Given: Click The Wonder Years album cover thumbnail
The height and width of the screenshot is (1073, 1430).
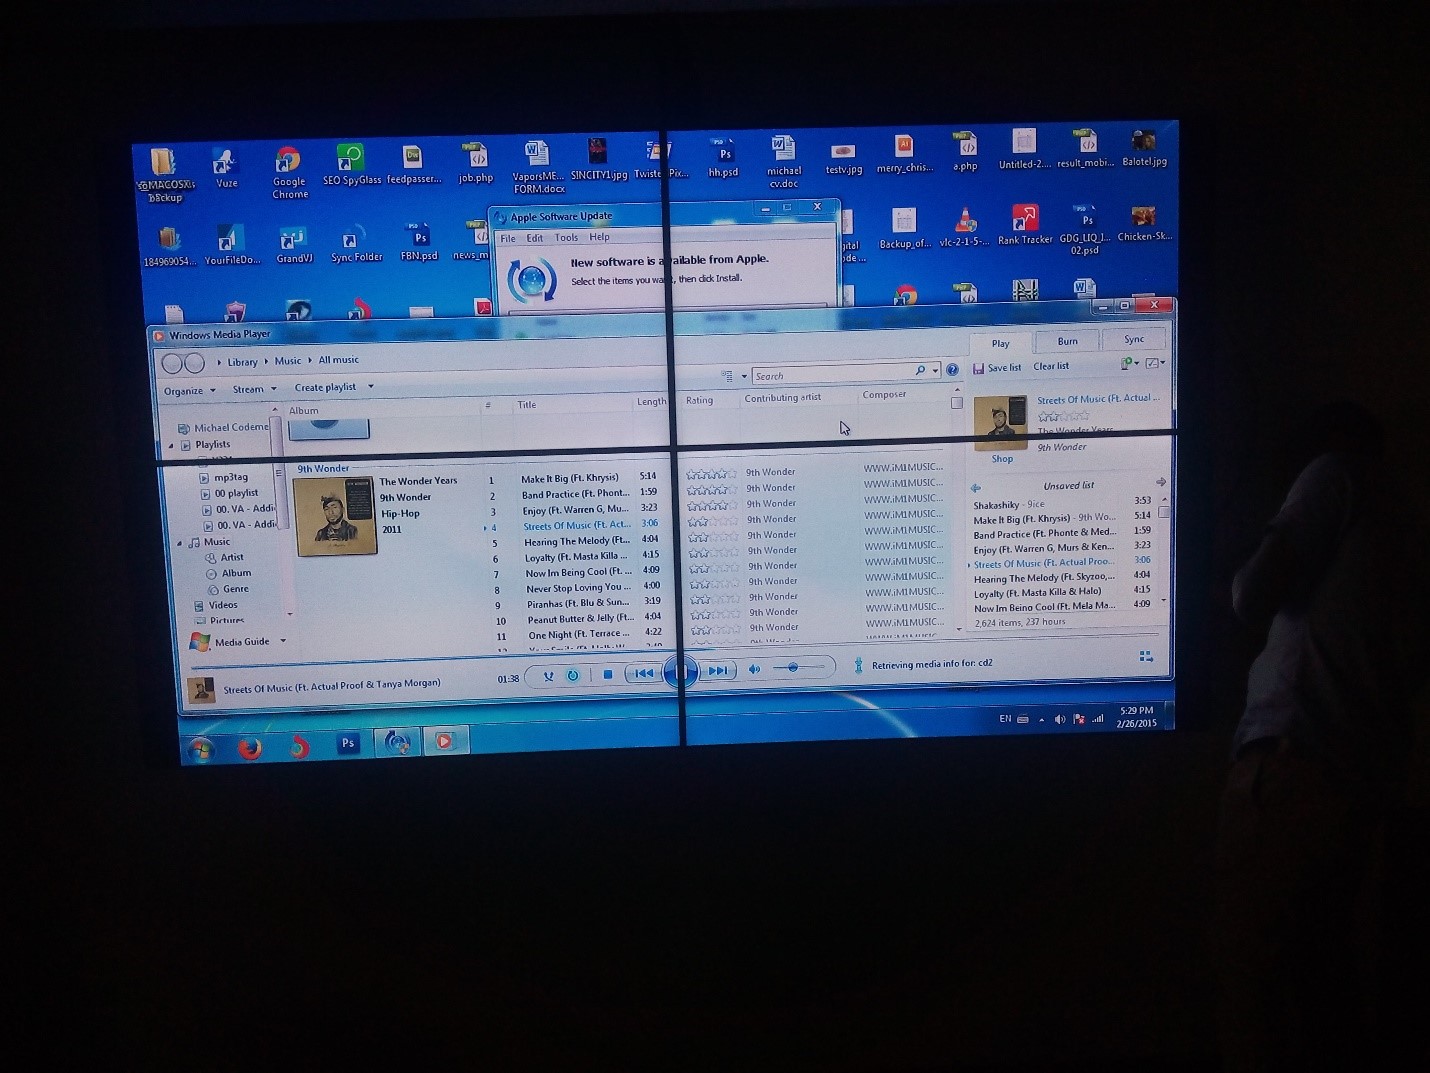Looking at the screenshot, I should point(336,516).
